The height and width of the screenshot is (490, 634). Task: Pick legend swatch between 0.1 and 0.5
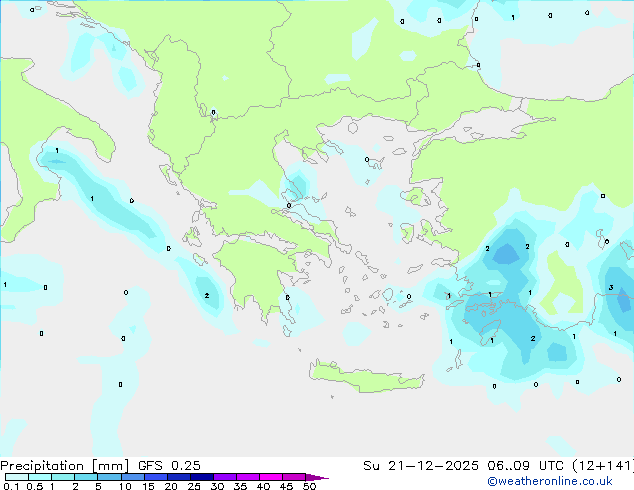(x=17, y=477)
